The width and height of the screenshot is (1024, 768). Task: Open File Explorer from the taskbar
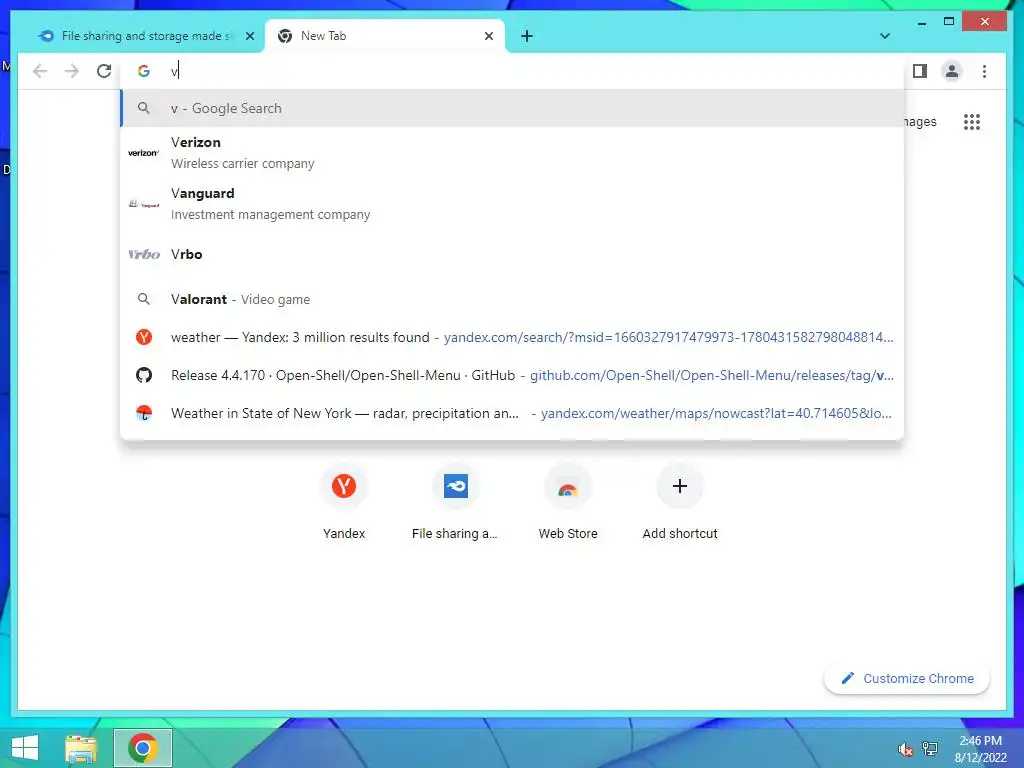[81, 748]
